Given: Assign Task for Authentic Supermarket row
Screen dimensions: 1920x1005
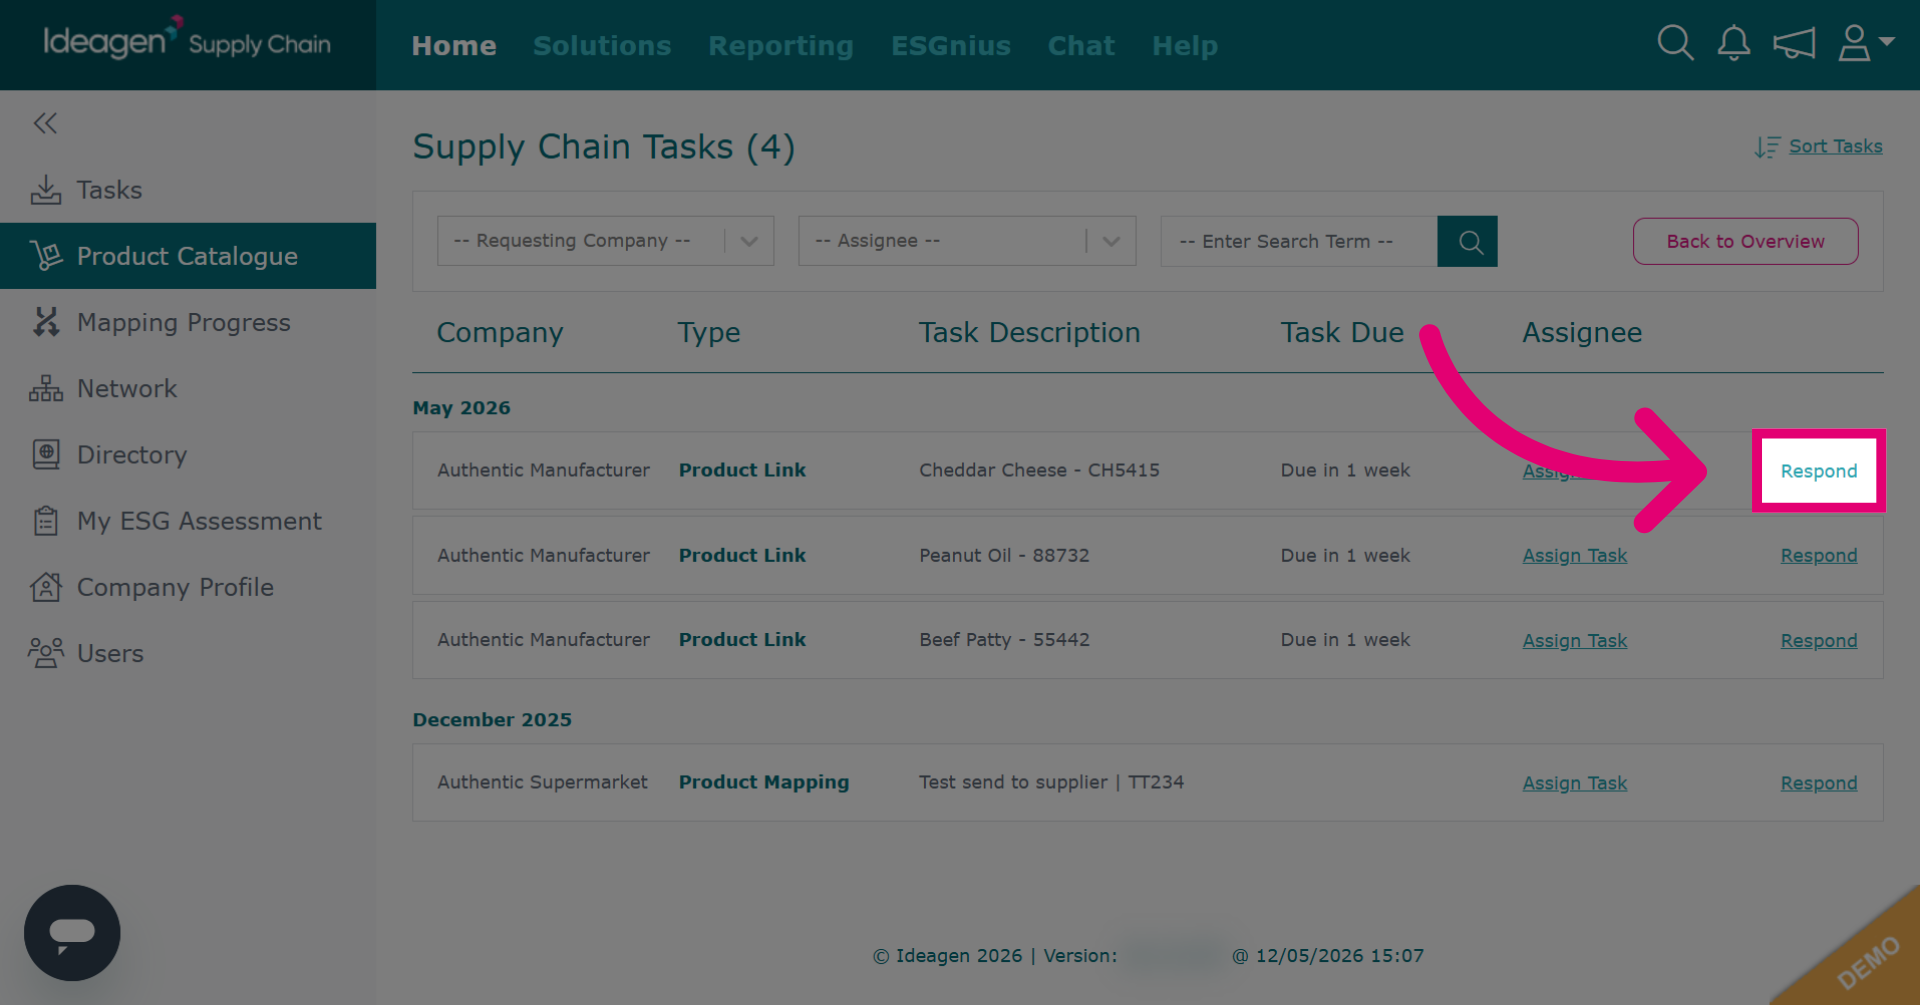Looking at the screenshot, I should pyautogui.click(x=1575, y=784).
